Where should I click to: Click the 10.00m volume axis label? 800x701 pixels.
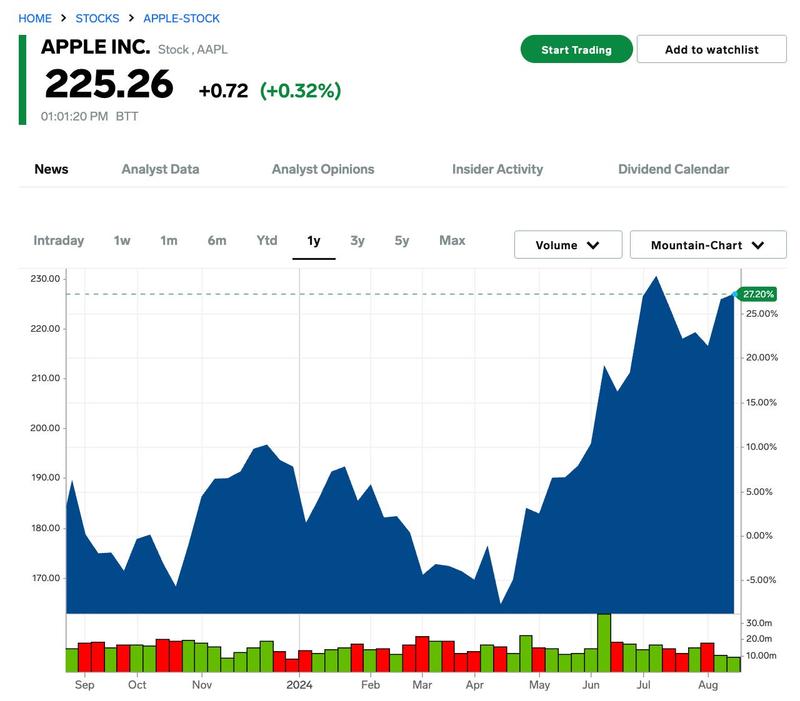click(761, 655)
